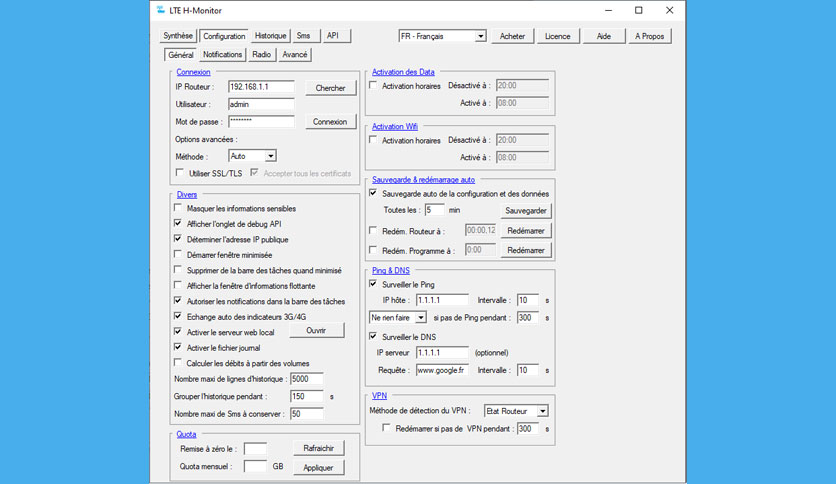Image resolution: width=836 pixels, height=484 pixels.
Task: Click the Appliquer quota button
Action: (318, 467)
